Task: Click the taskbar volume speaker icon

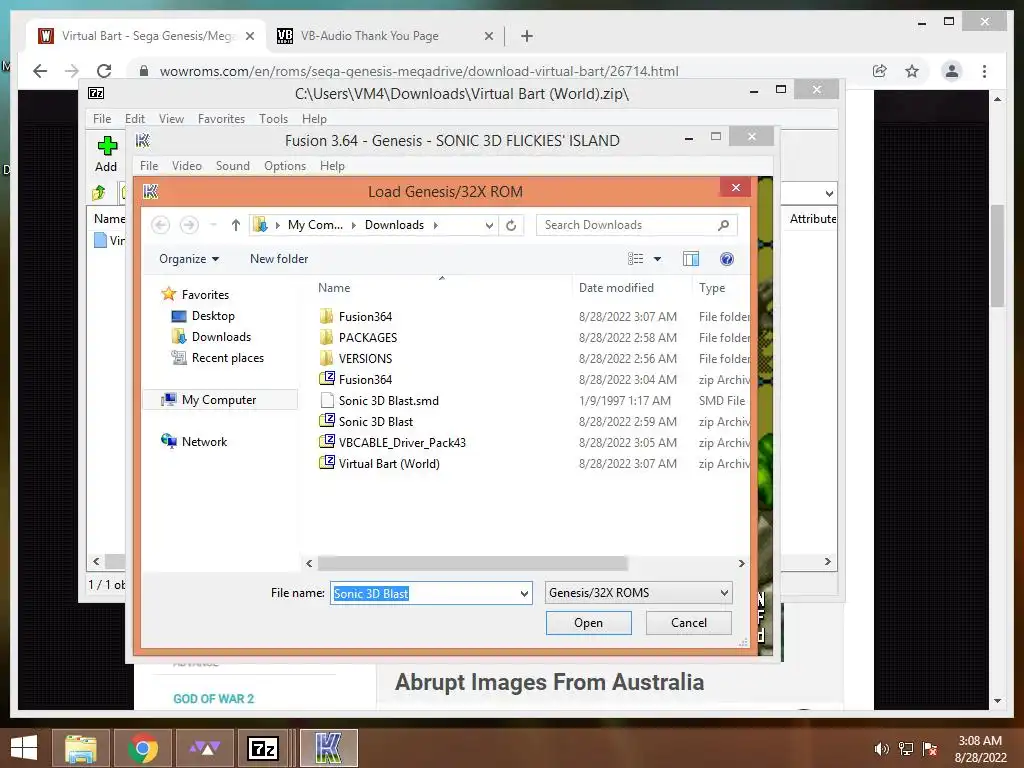Action: point(881,749)
